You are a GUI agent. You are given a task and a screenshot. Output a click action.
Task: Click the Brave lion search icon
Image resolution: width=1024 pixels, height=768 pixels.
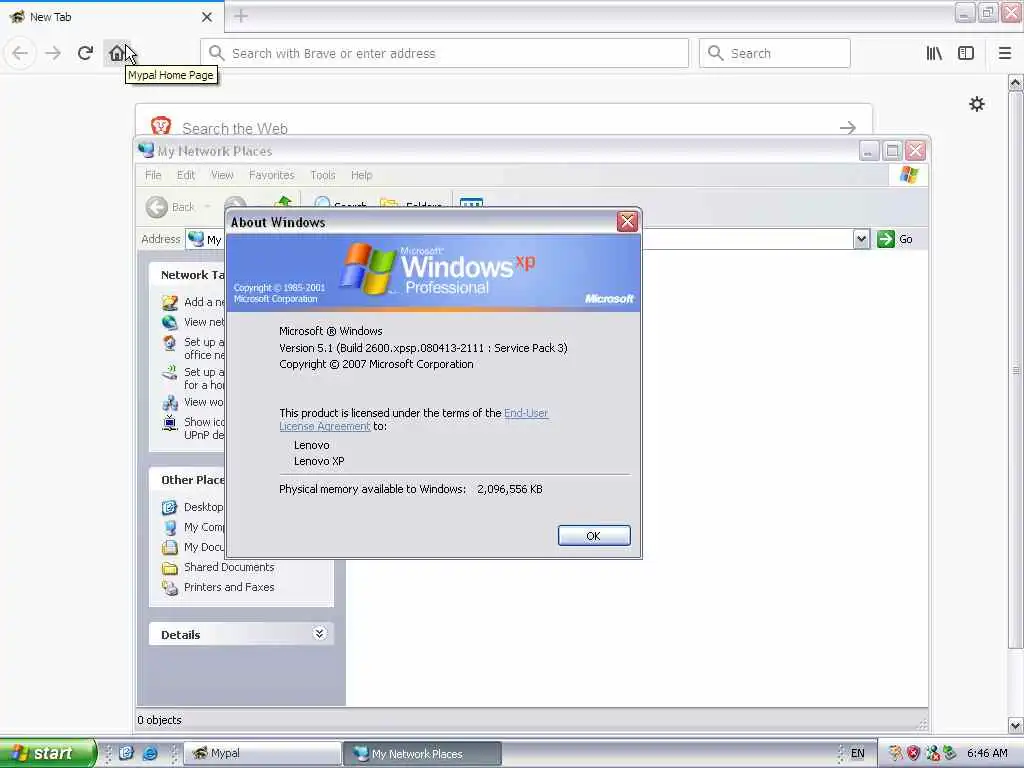tap(161, 125)
